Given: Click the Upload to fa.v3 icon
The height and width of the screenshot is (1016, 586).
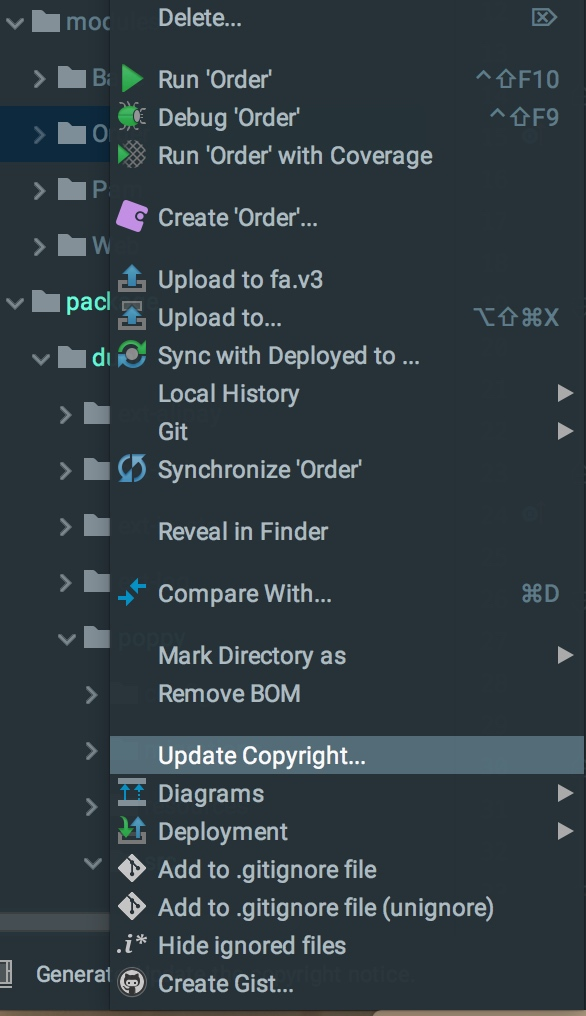Looking at the screenshot, I should (x=132, y=279).
